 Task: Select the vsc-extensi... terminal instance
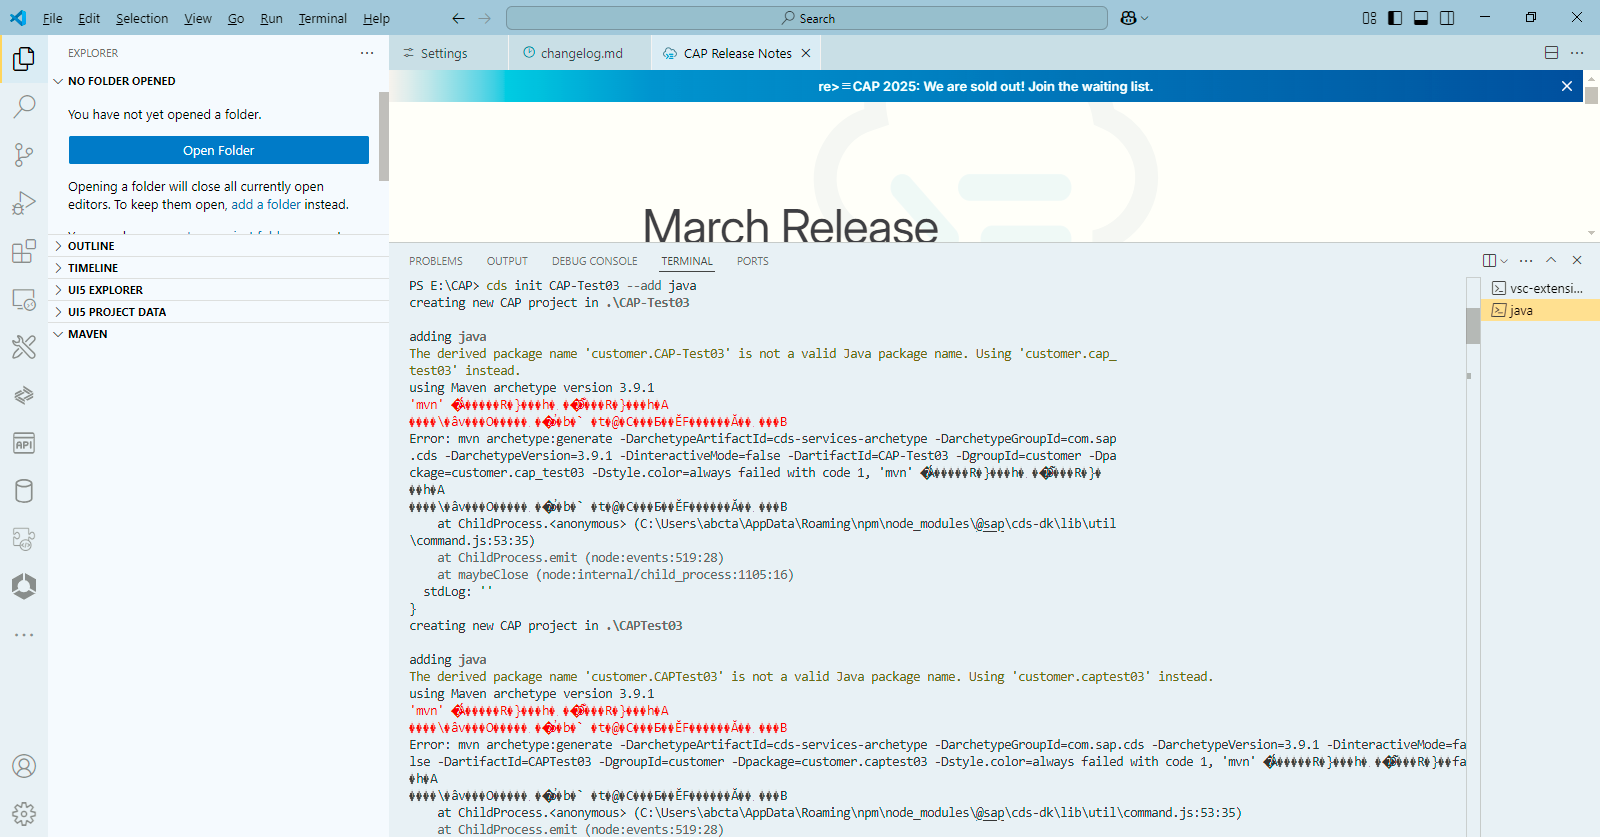pos(1540,288)
